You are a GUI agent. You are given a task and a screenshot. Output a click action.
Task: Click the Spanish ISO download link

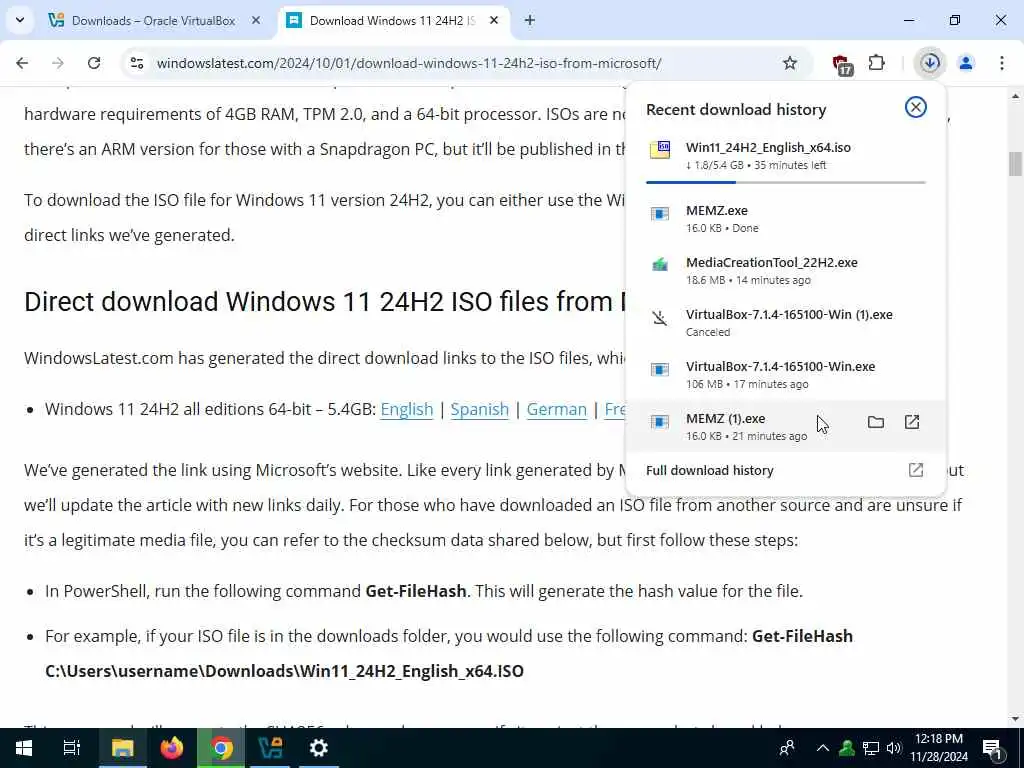coord(479,409)
